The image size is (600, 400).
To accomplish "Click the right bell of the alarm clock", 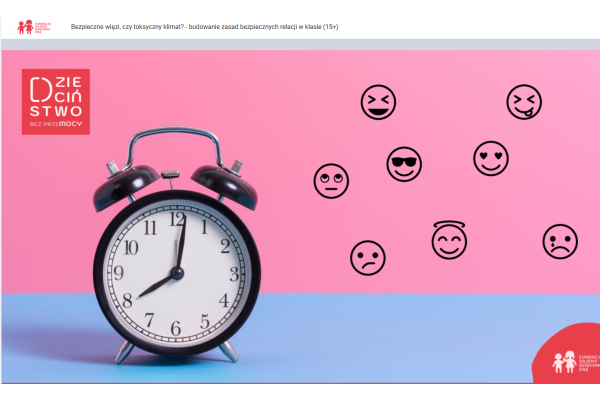I will click(226, 180).
